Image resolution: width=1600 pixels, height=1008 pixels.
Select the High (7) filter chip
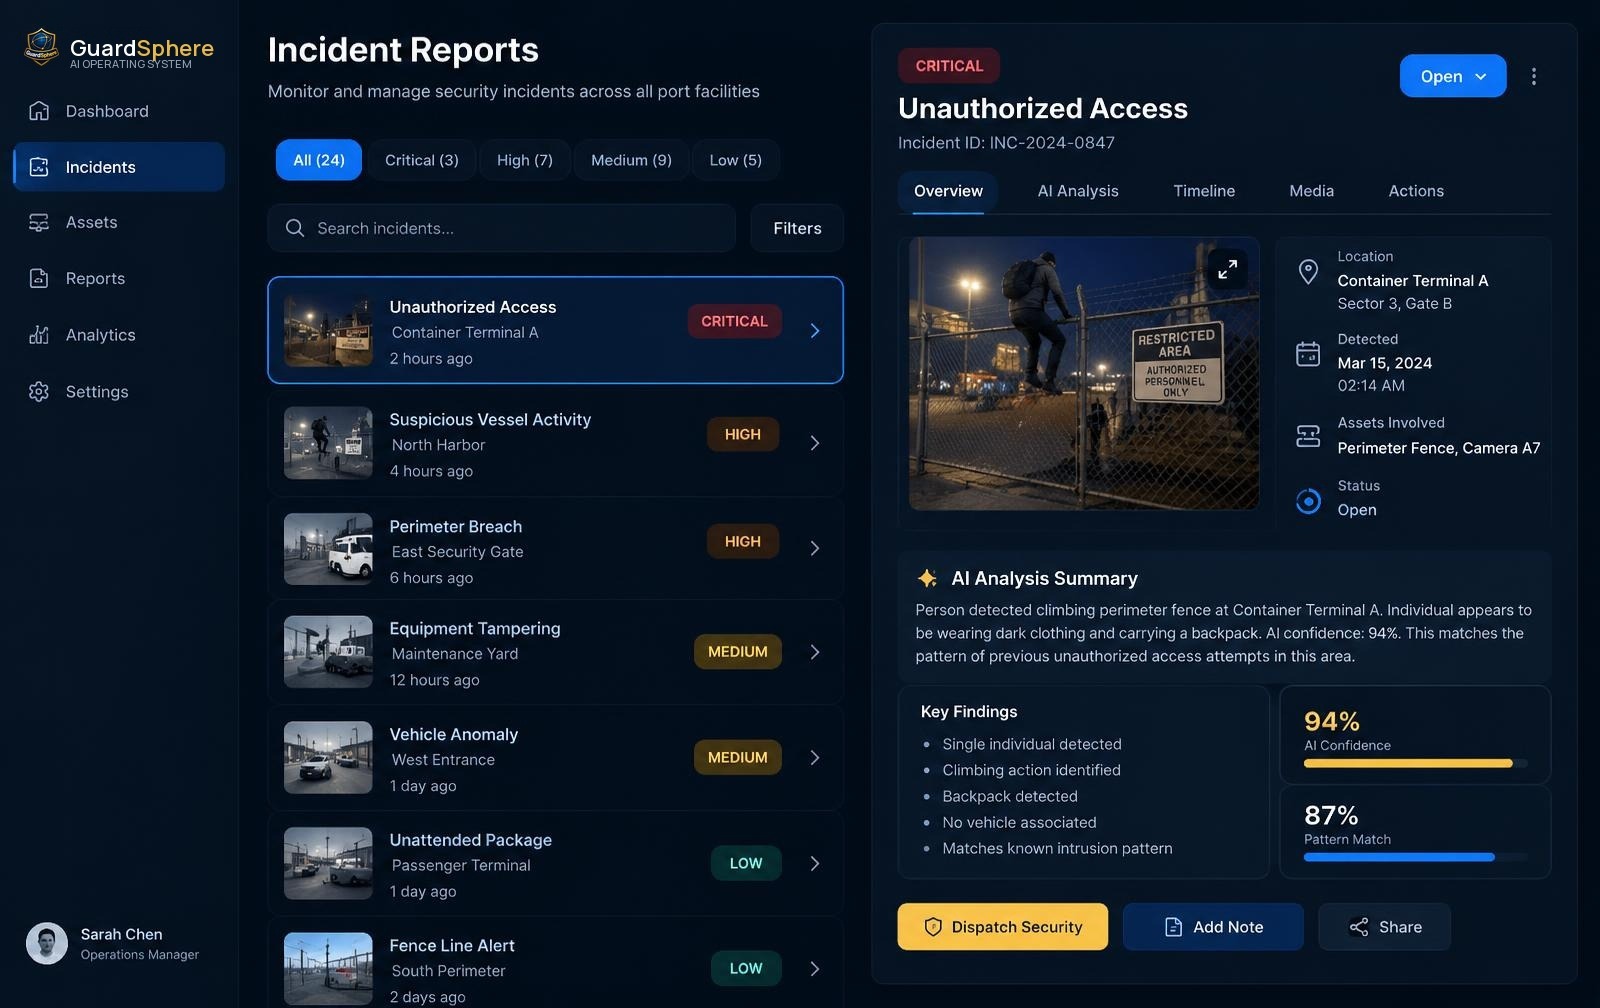pyautogui.click(x=525, y=160)
